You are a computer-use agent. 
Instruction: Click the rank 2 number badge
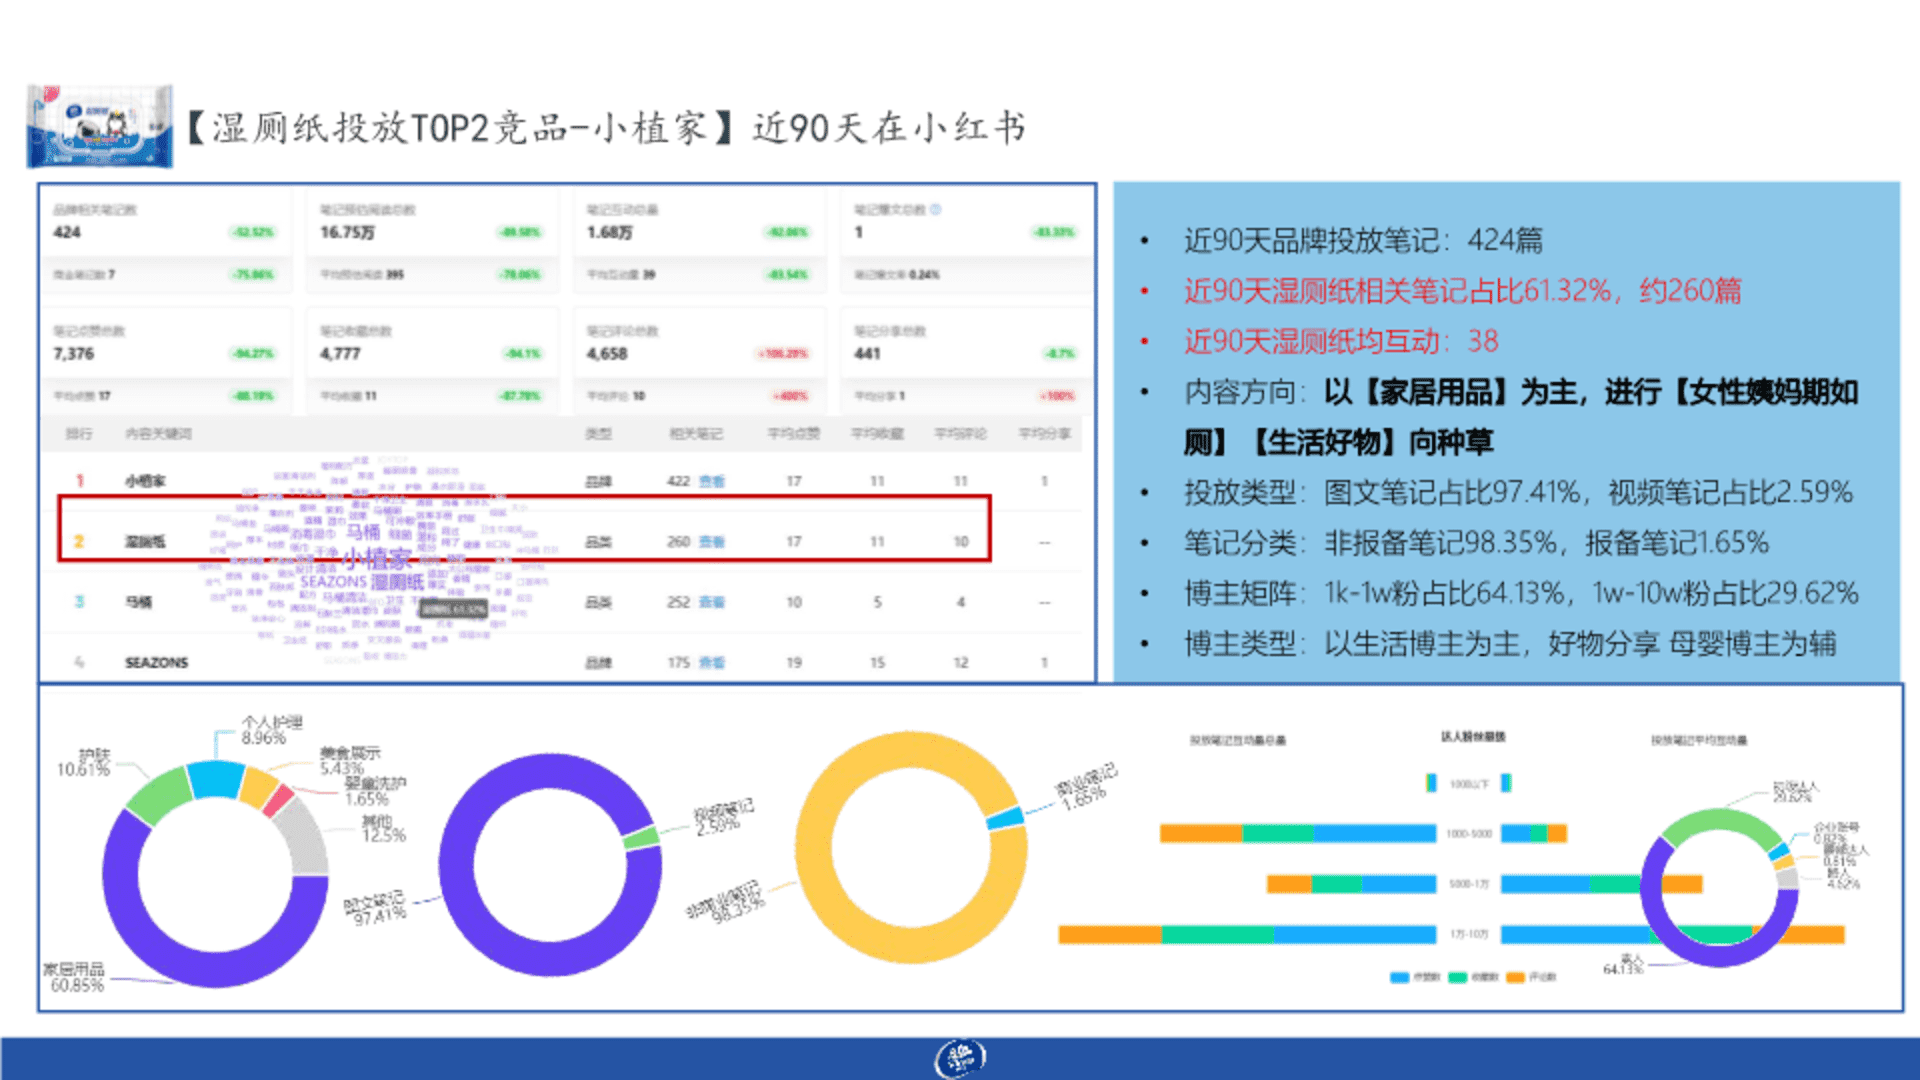coord(79,542)
